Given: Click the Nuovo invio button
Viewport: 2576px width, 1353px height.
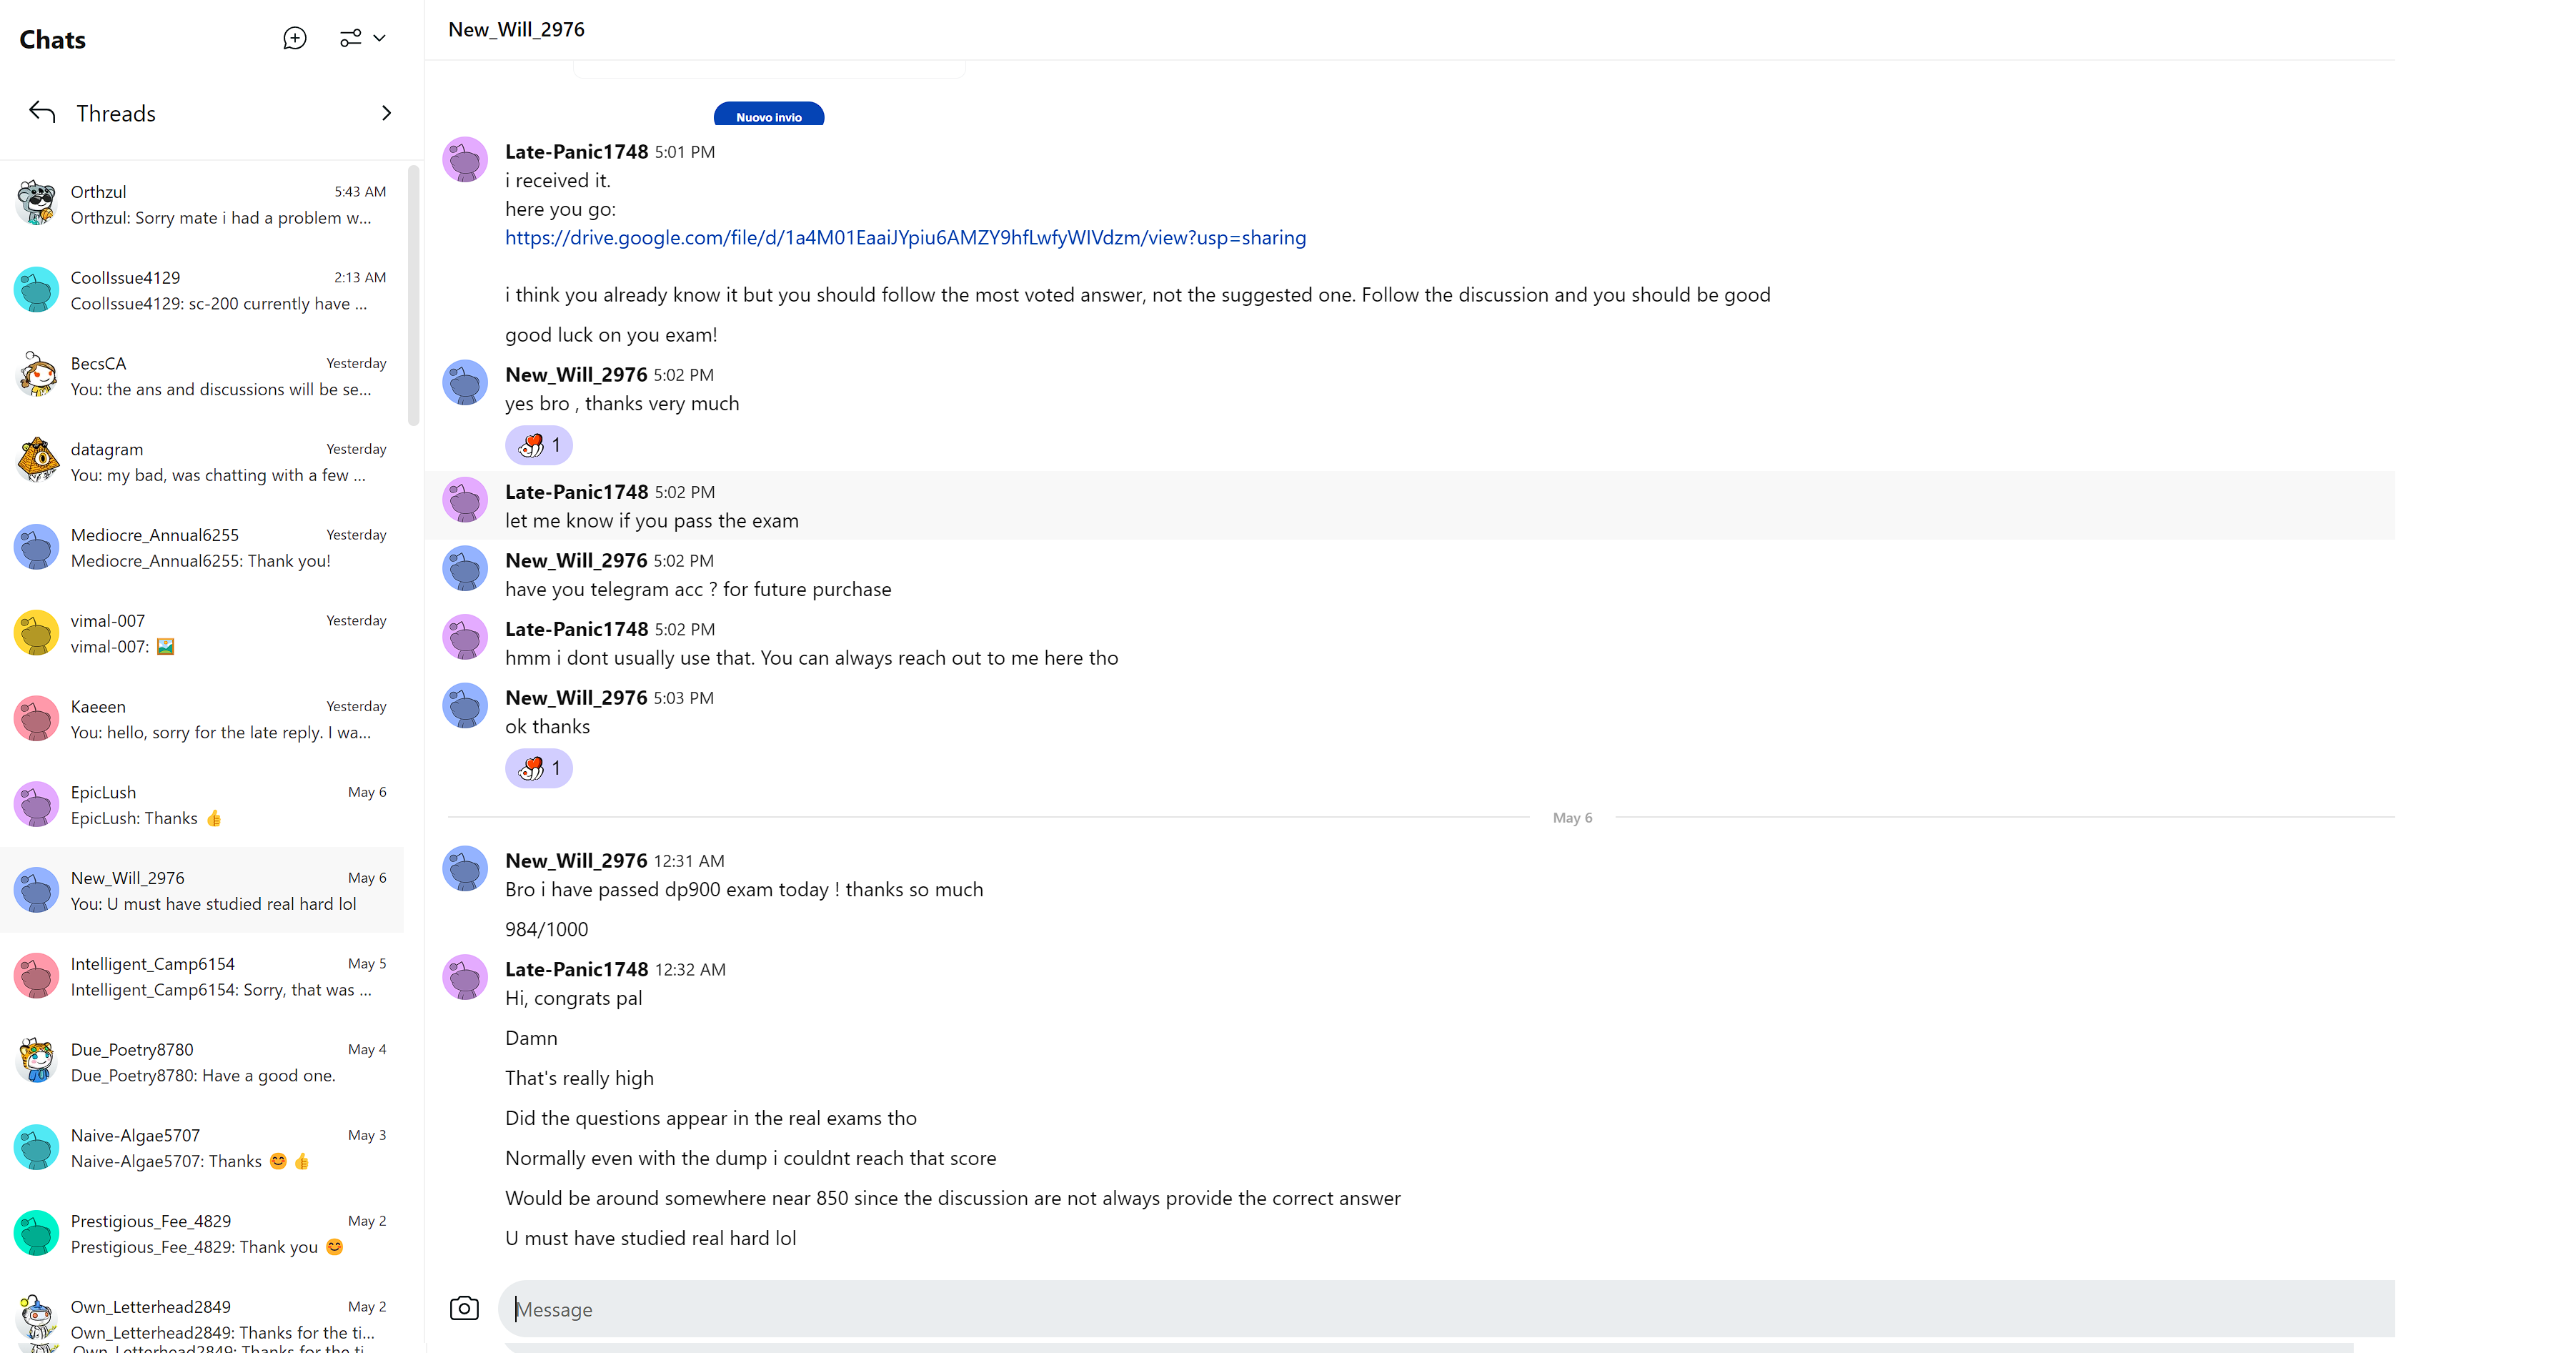Looking at the screenshot, I should click(x=768, y=116).
